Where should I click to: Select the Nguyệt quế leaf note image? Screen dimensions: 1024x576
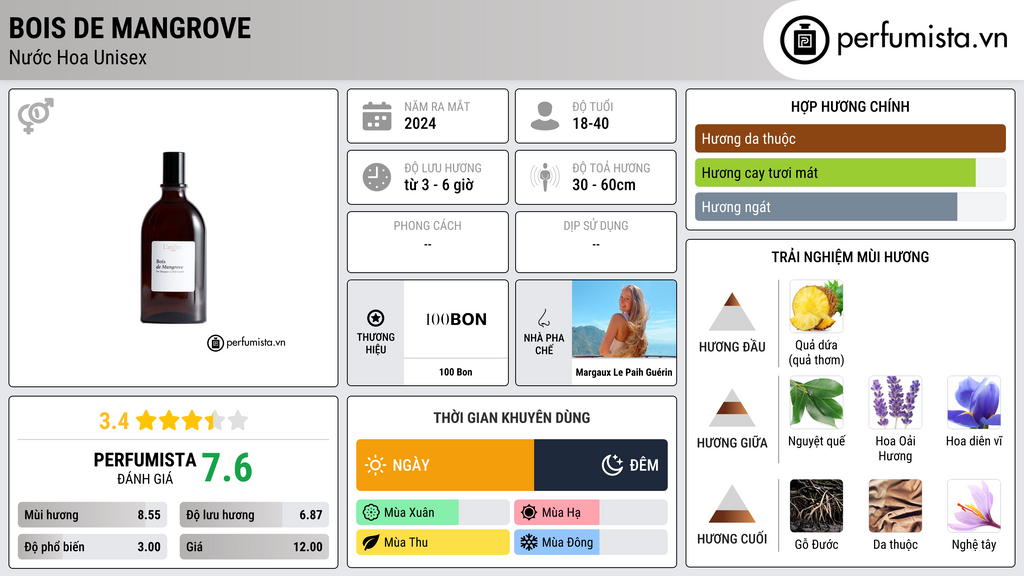click(x=816, y=402)
